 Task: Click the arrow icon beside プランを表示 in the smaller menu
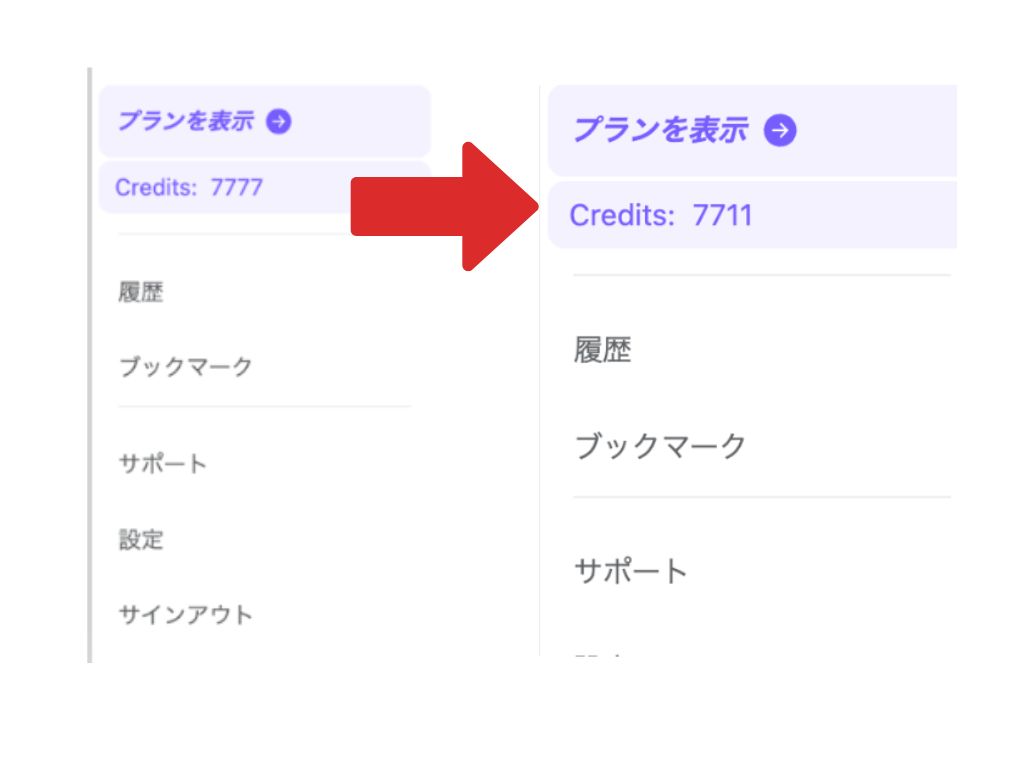click(x=279, y=121)
